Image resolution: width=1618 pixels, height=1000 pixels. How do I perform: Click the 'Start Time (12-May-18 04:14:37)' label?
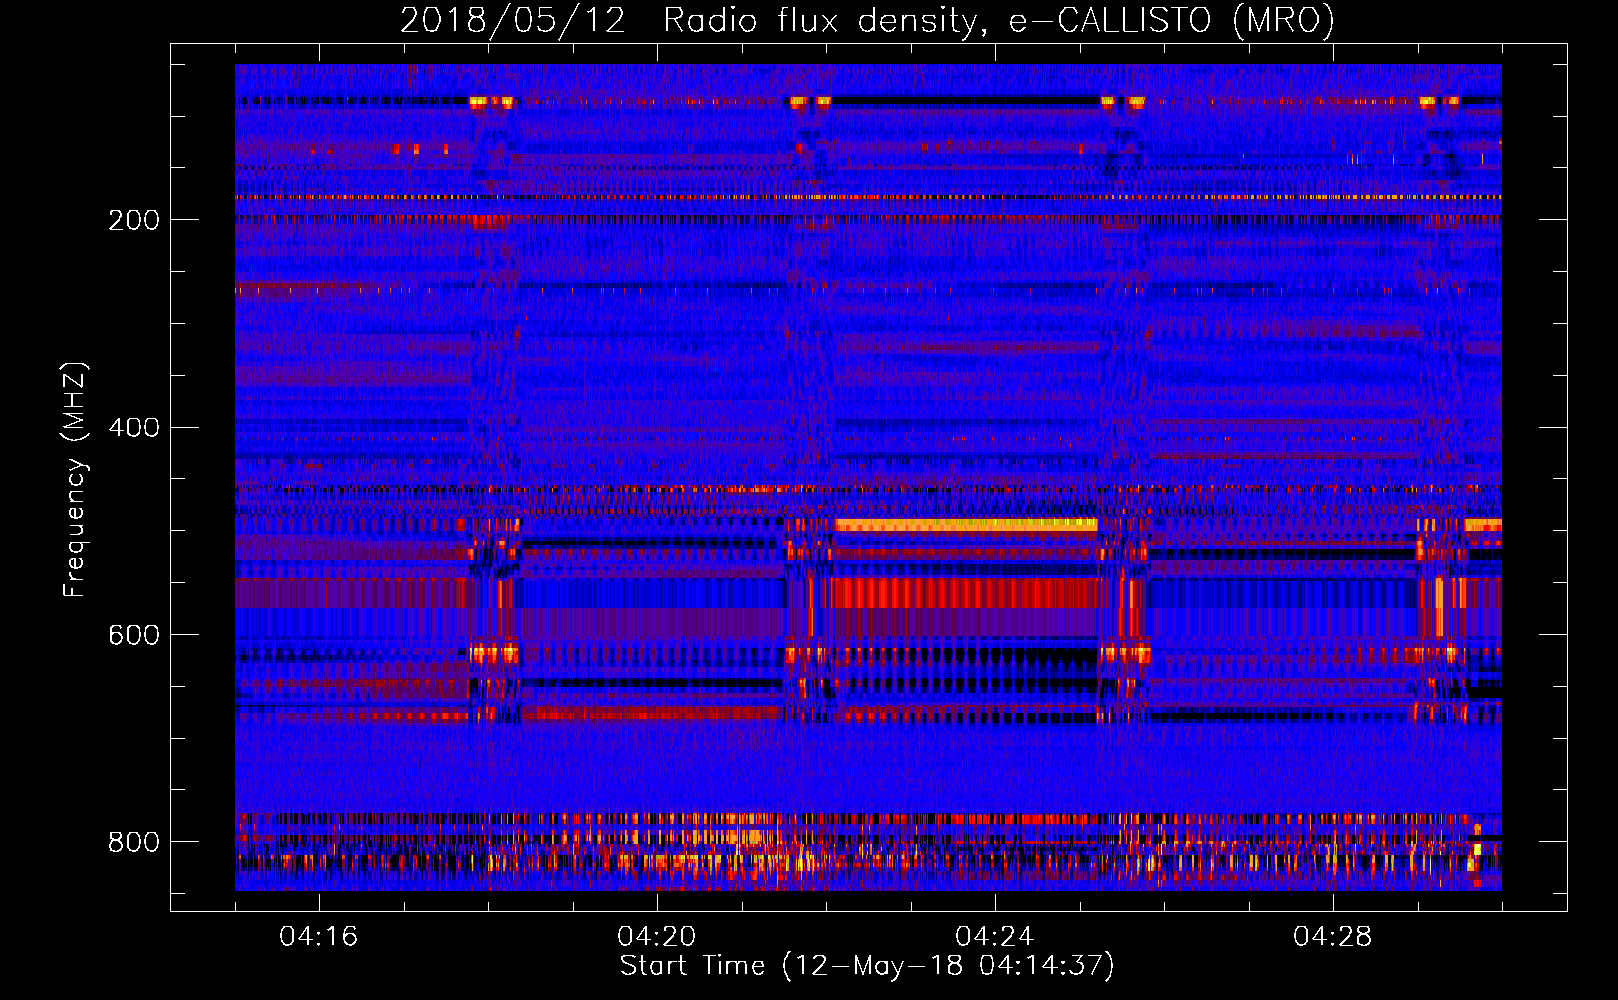tap(867, 966)
